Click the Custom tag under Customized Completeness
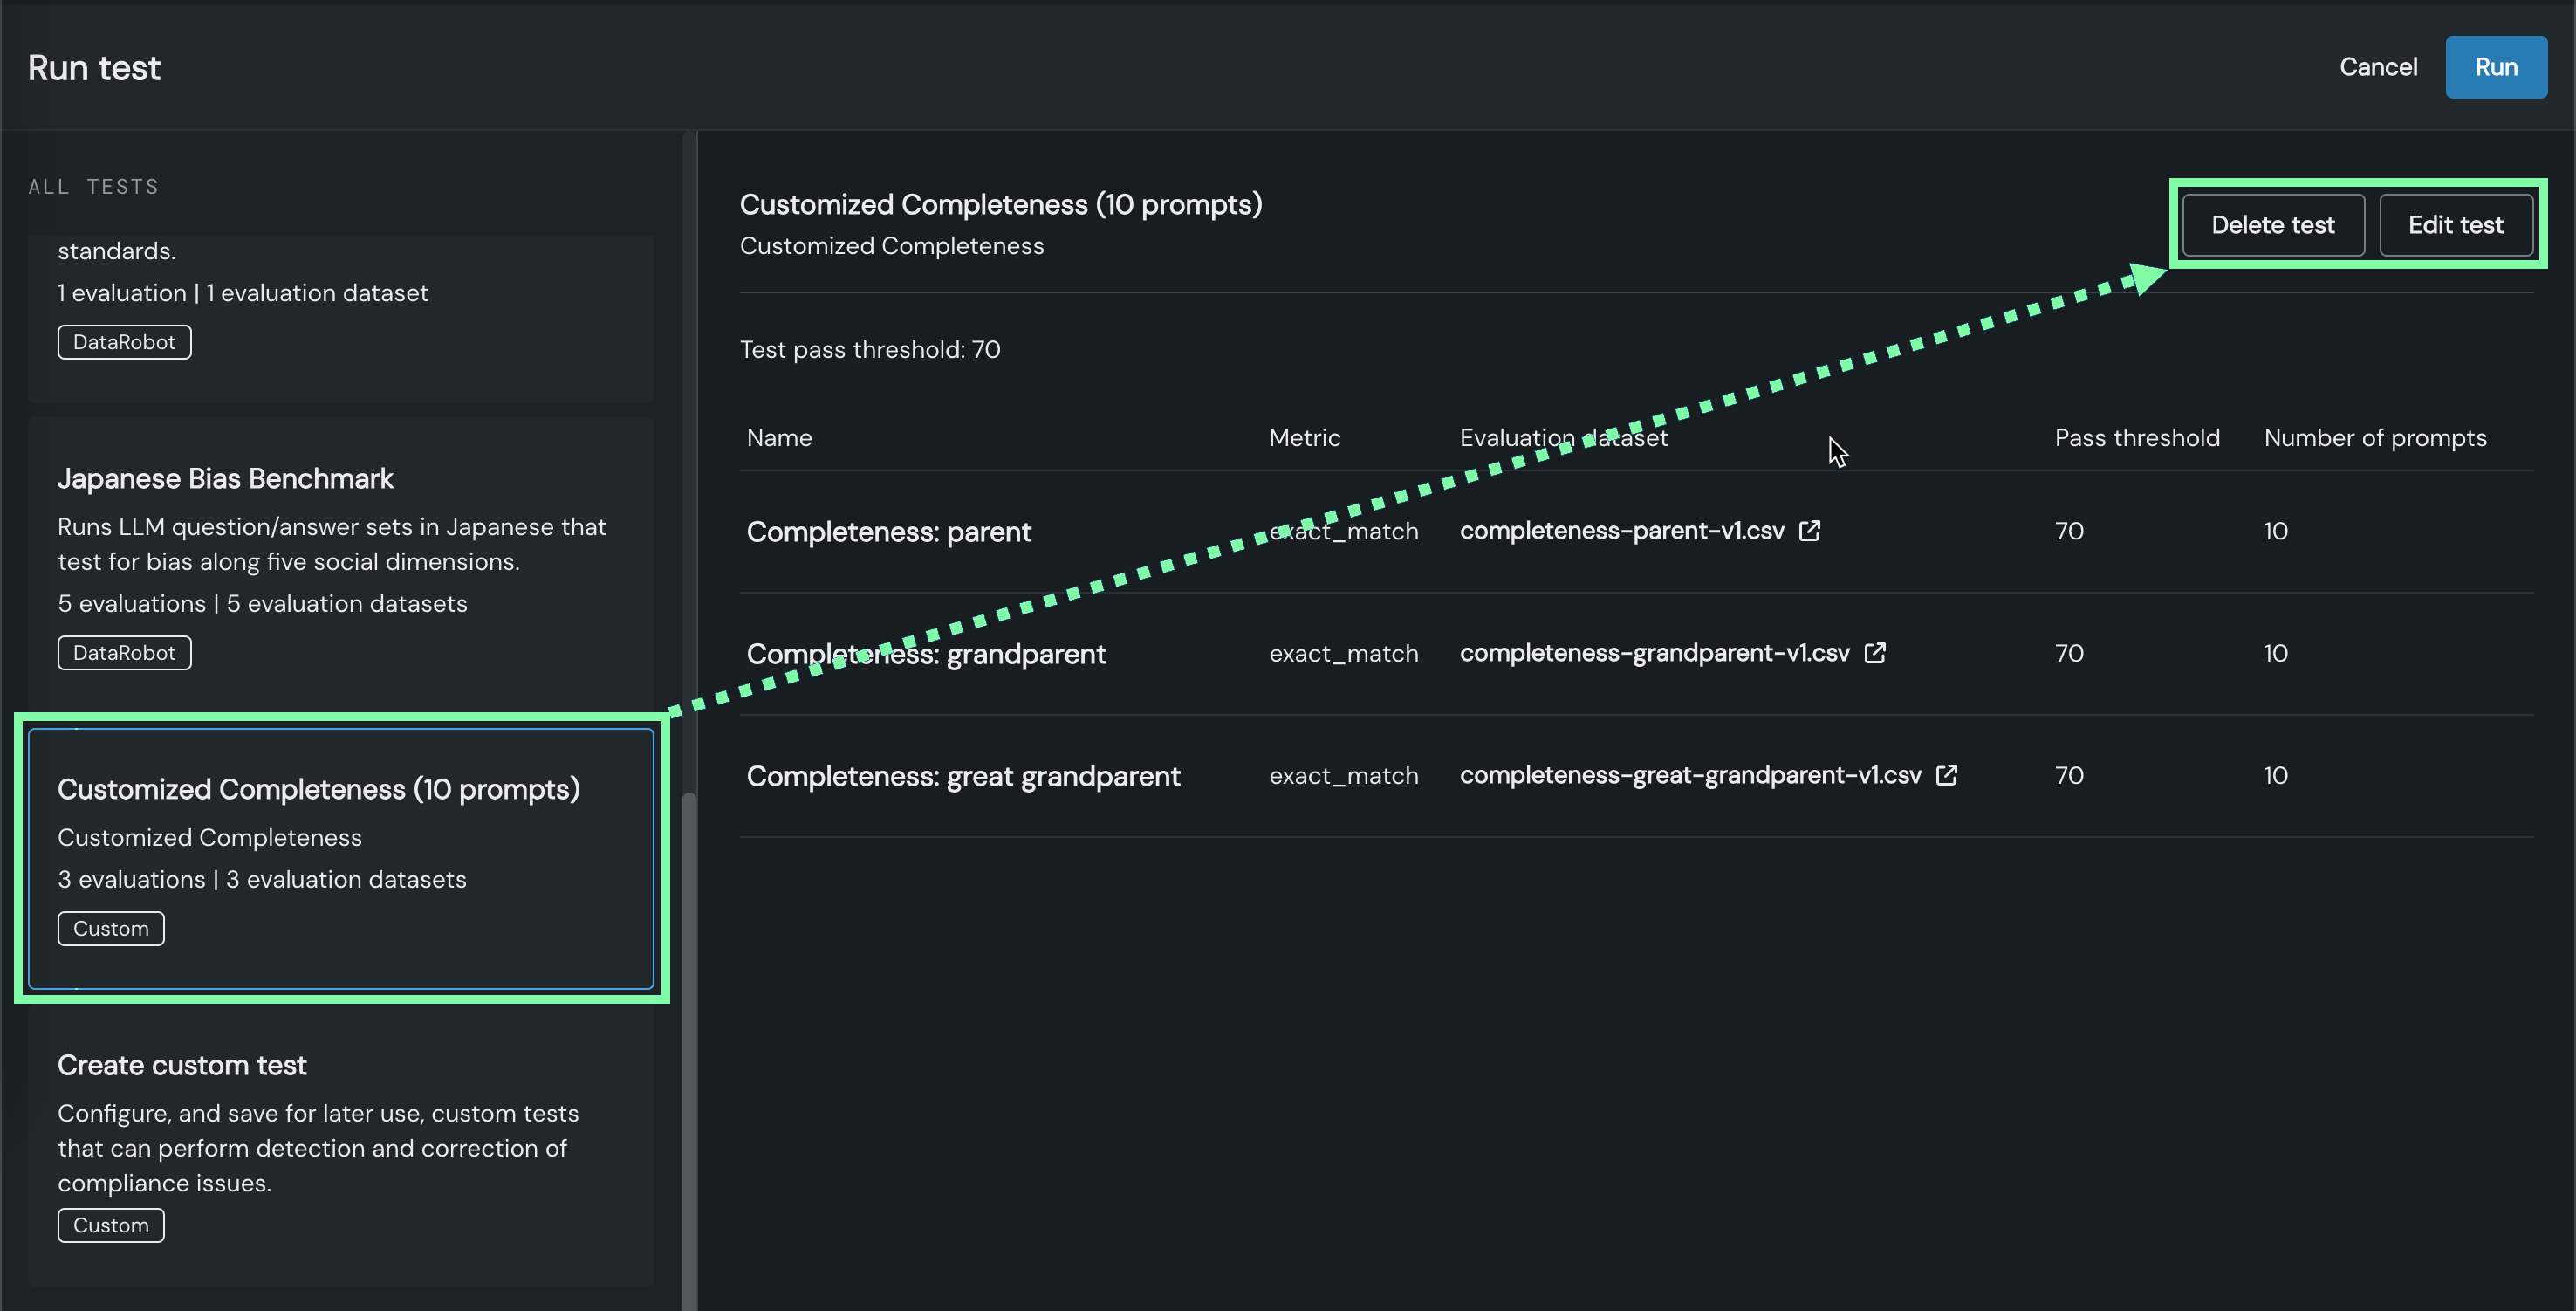The height and width of the screenshot is (1311, 2576). pyautogui.click(x=110, y=929)
